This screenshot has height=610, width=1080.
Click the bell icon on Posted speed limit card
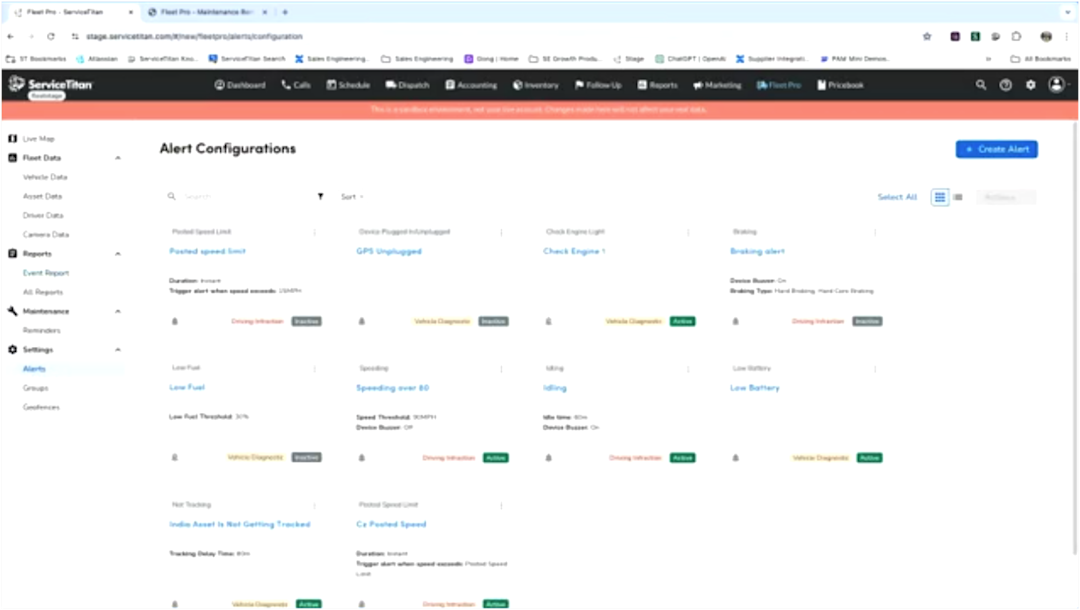pyautogui.click(x=175, y=321)
